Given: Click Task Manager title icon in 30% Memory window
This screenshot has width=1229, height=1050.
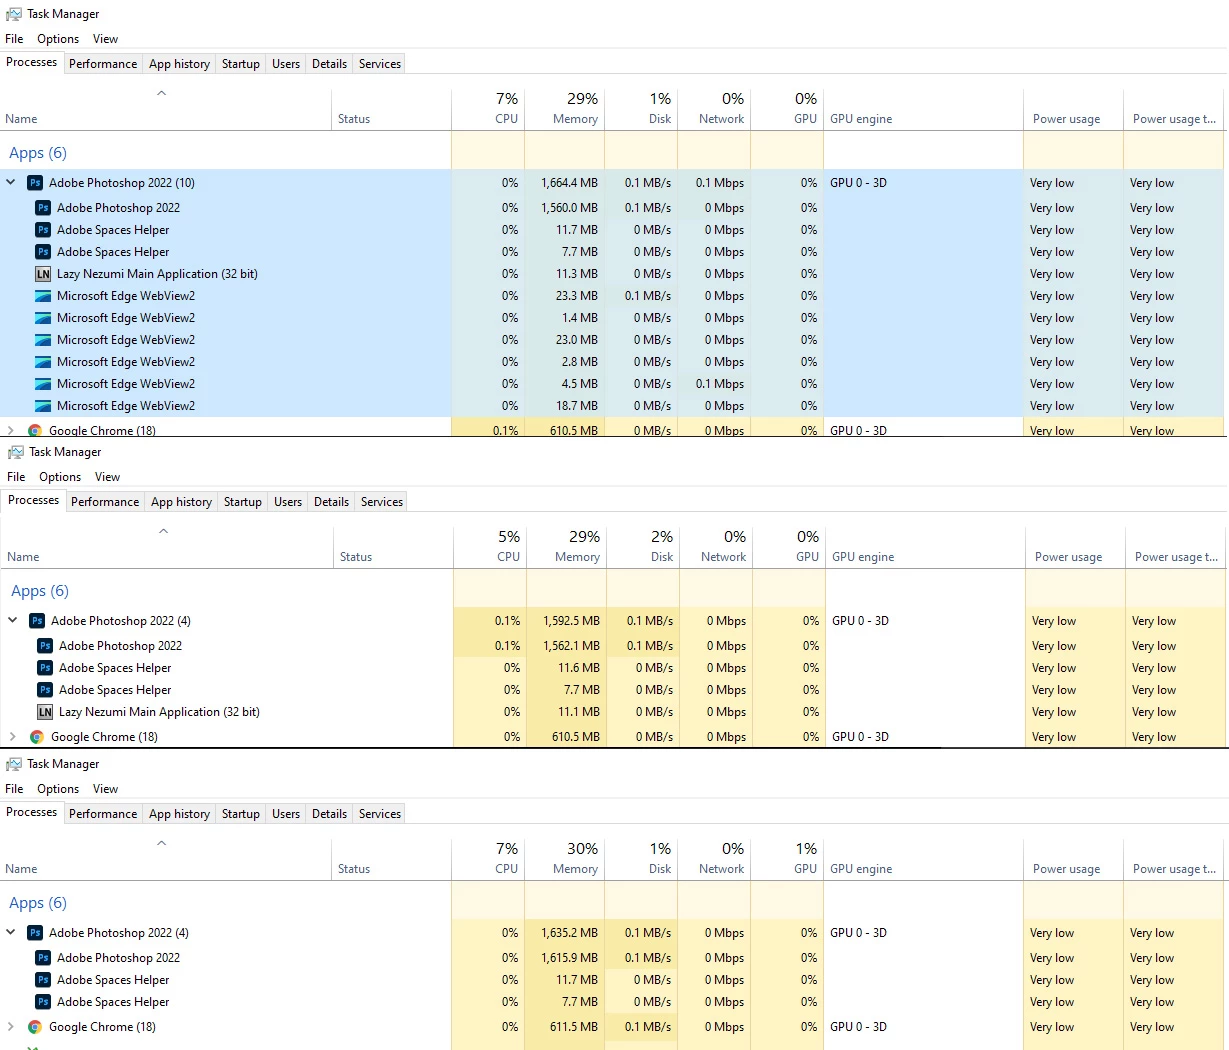Looking at the screenshot, I should point(14,764).
